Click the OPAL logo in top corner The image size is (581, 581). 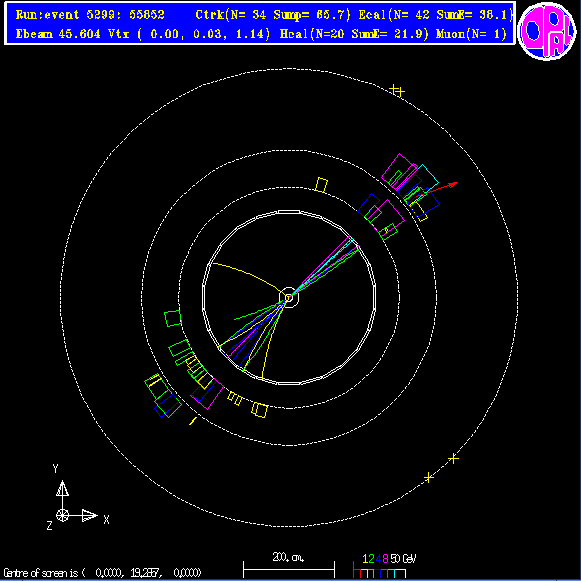[x=547, y=30]
